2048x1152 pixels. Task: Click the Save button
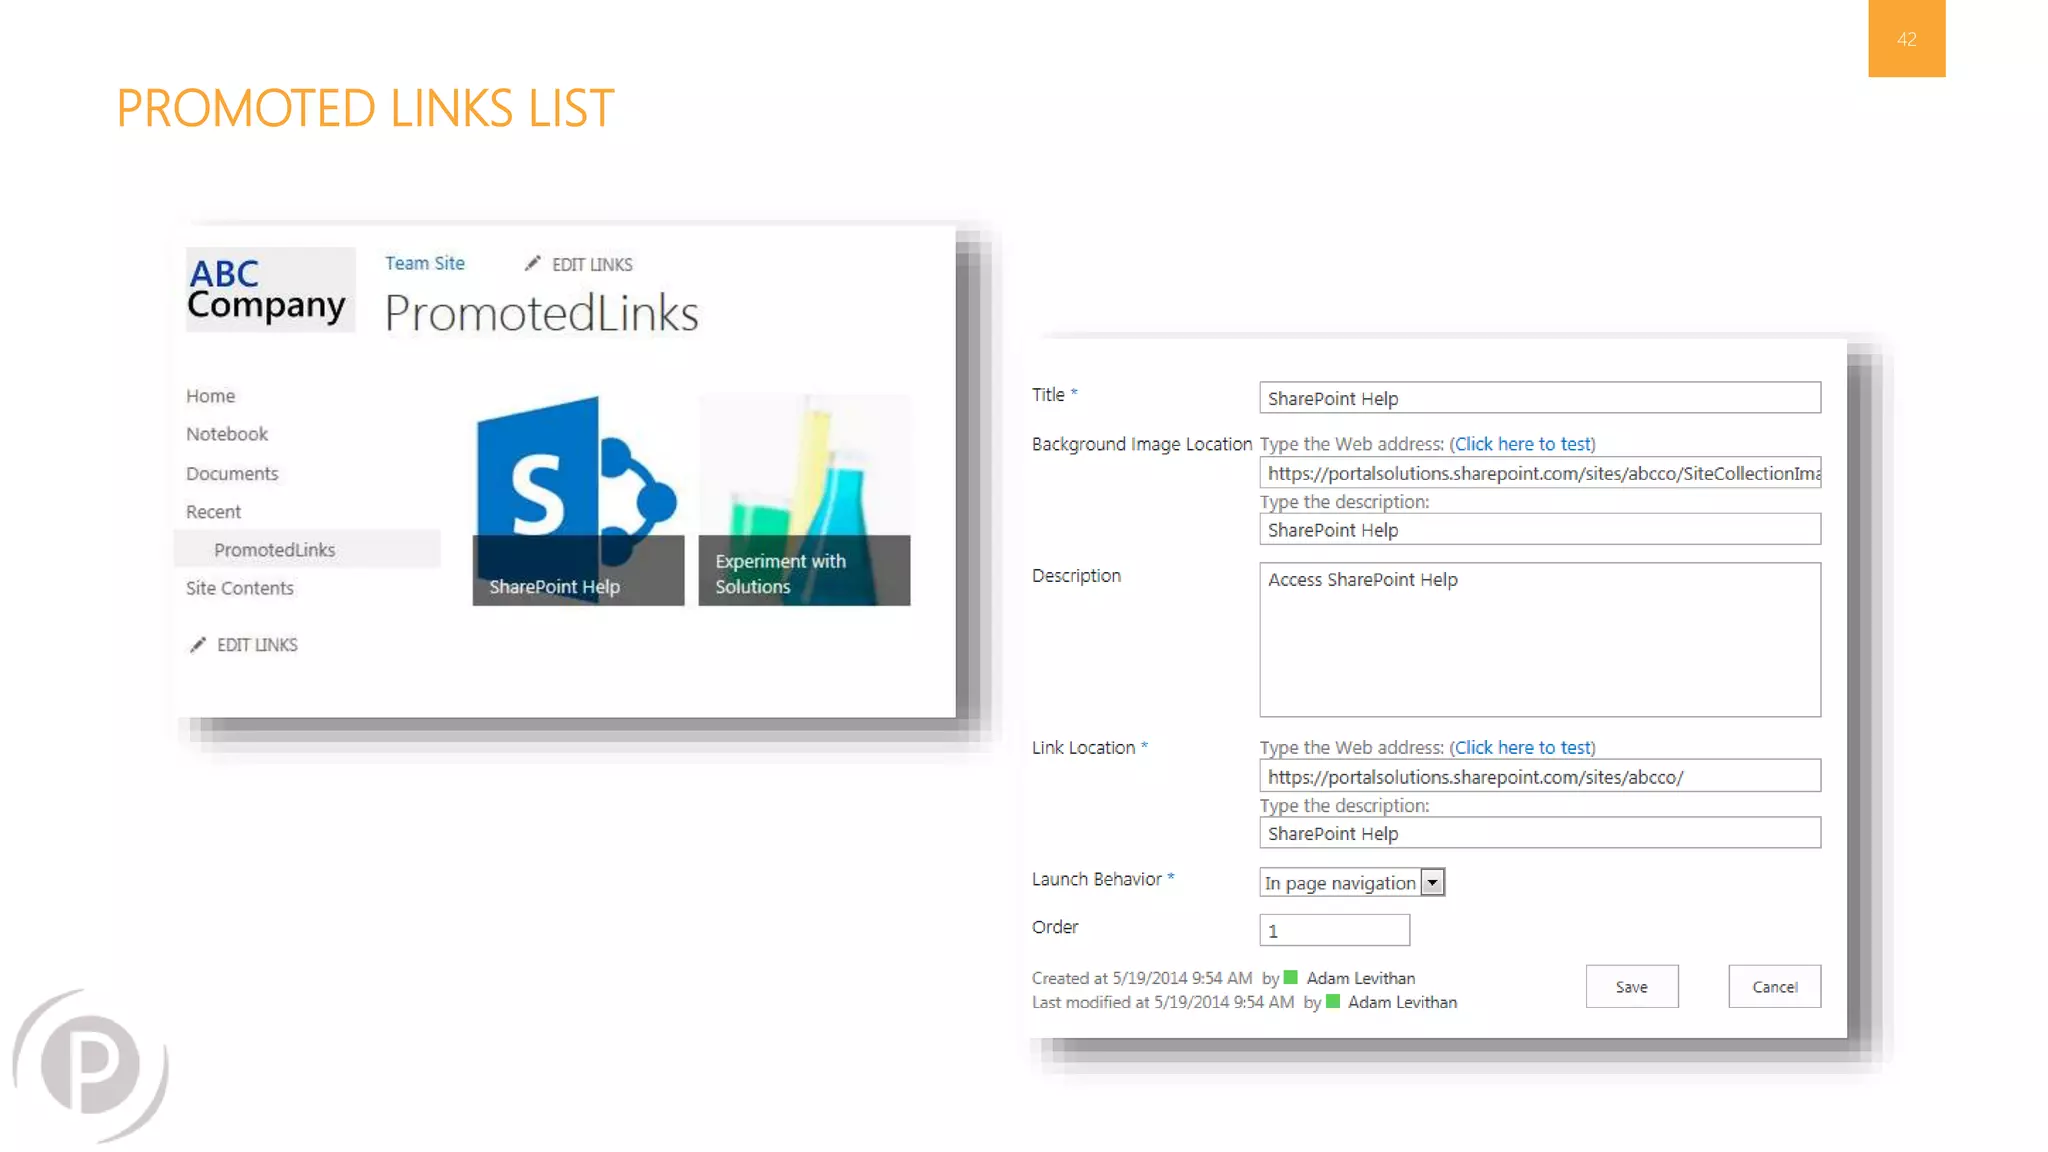tap(1631, 987)
